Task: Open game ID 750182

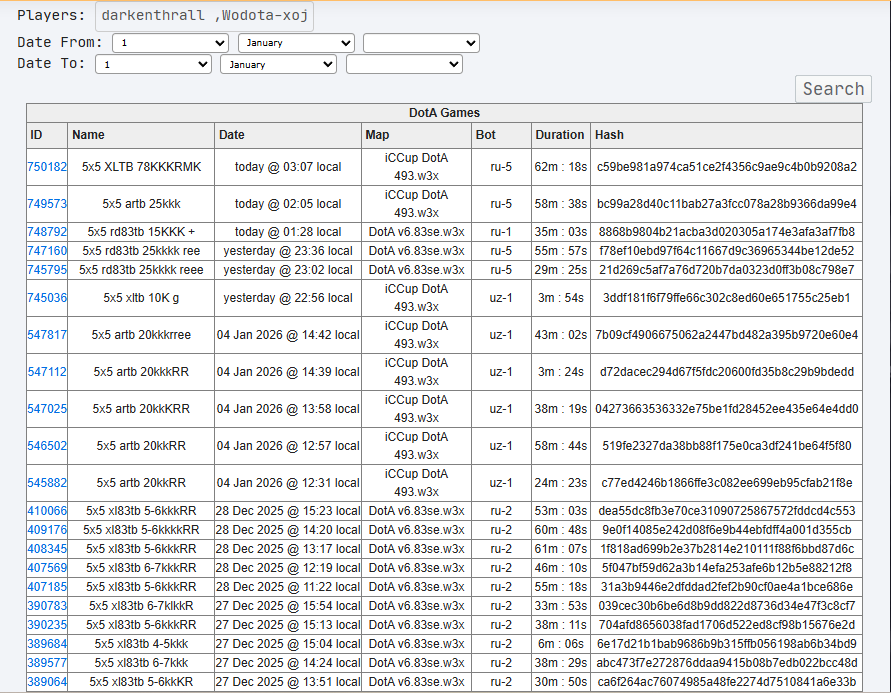Action: coord(47,167)
